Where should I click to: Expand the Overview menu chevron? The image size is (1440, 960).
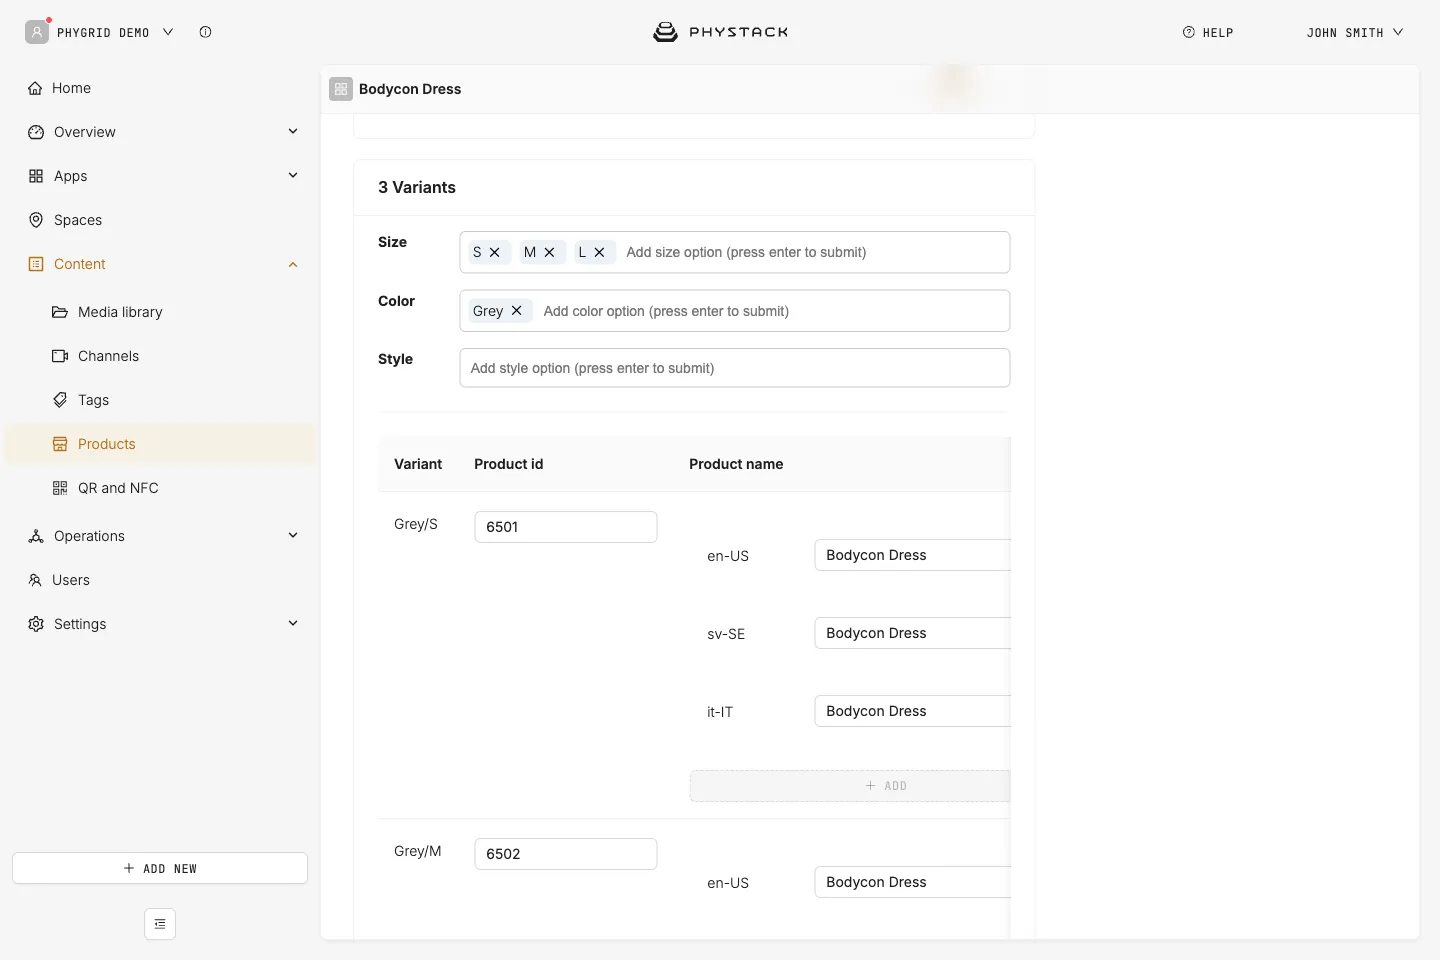tap(293, 131)
